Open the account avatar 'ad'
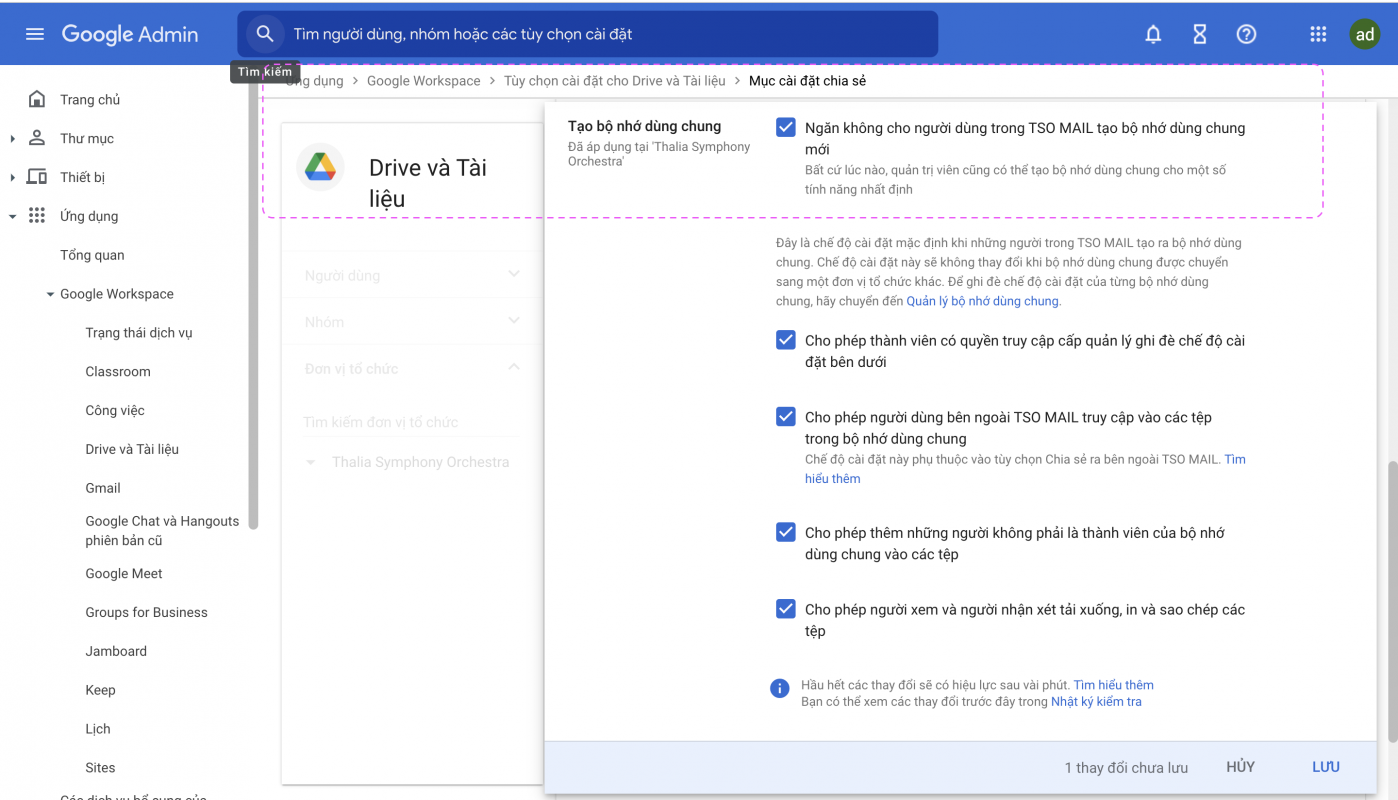 click(x=1364, y=34)
